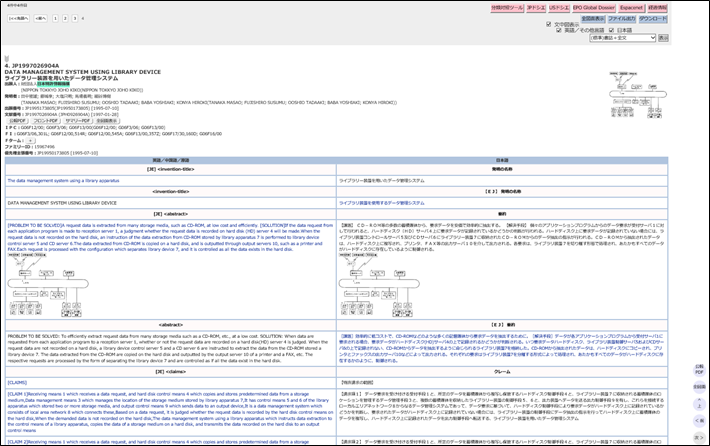Open the フロントPDF button
710x446 pixels.
click(46, 121)
